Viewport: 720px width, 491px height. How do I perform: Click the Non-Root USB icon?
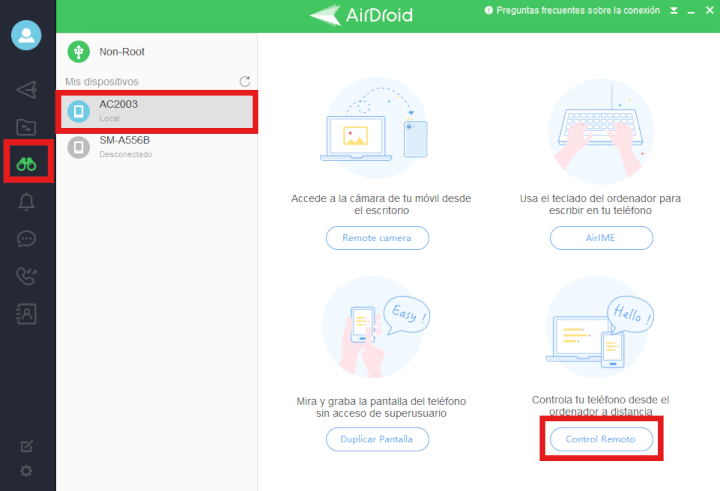[79, 51]
